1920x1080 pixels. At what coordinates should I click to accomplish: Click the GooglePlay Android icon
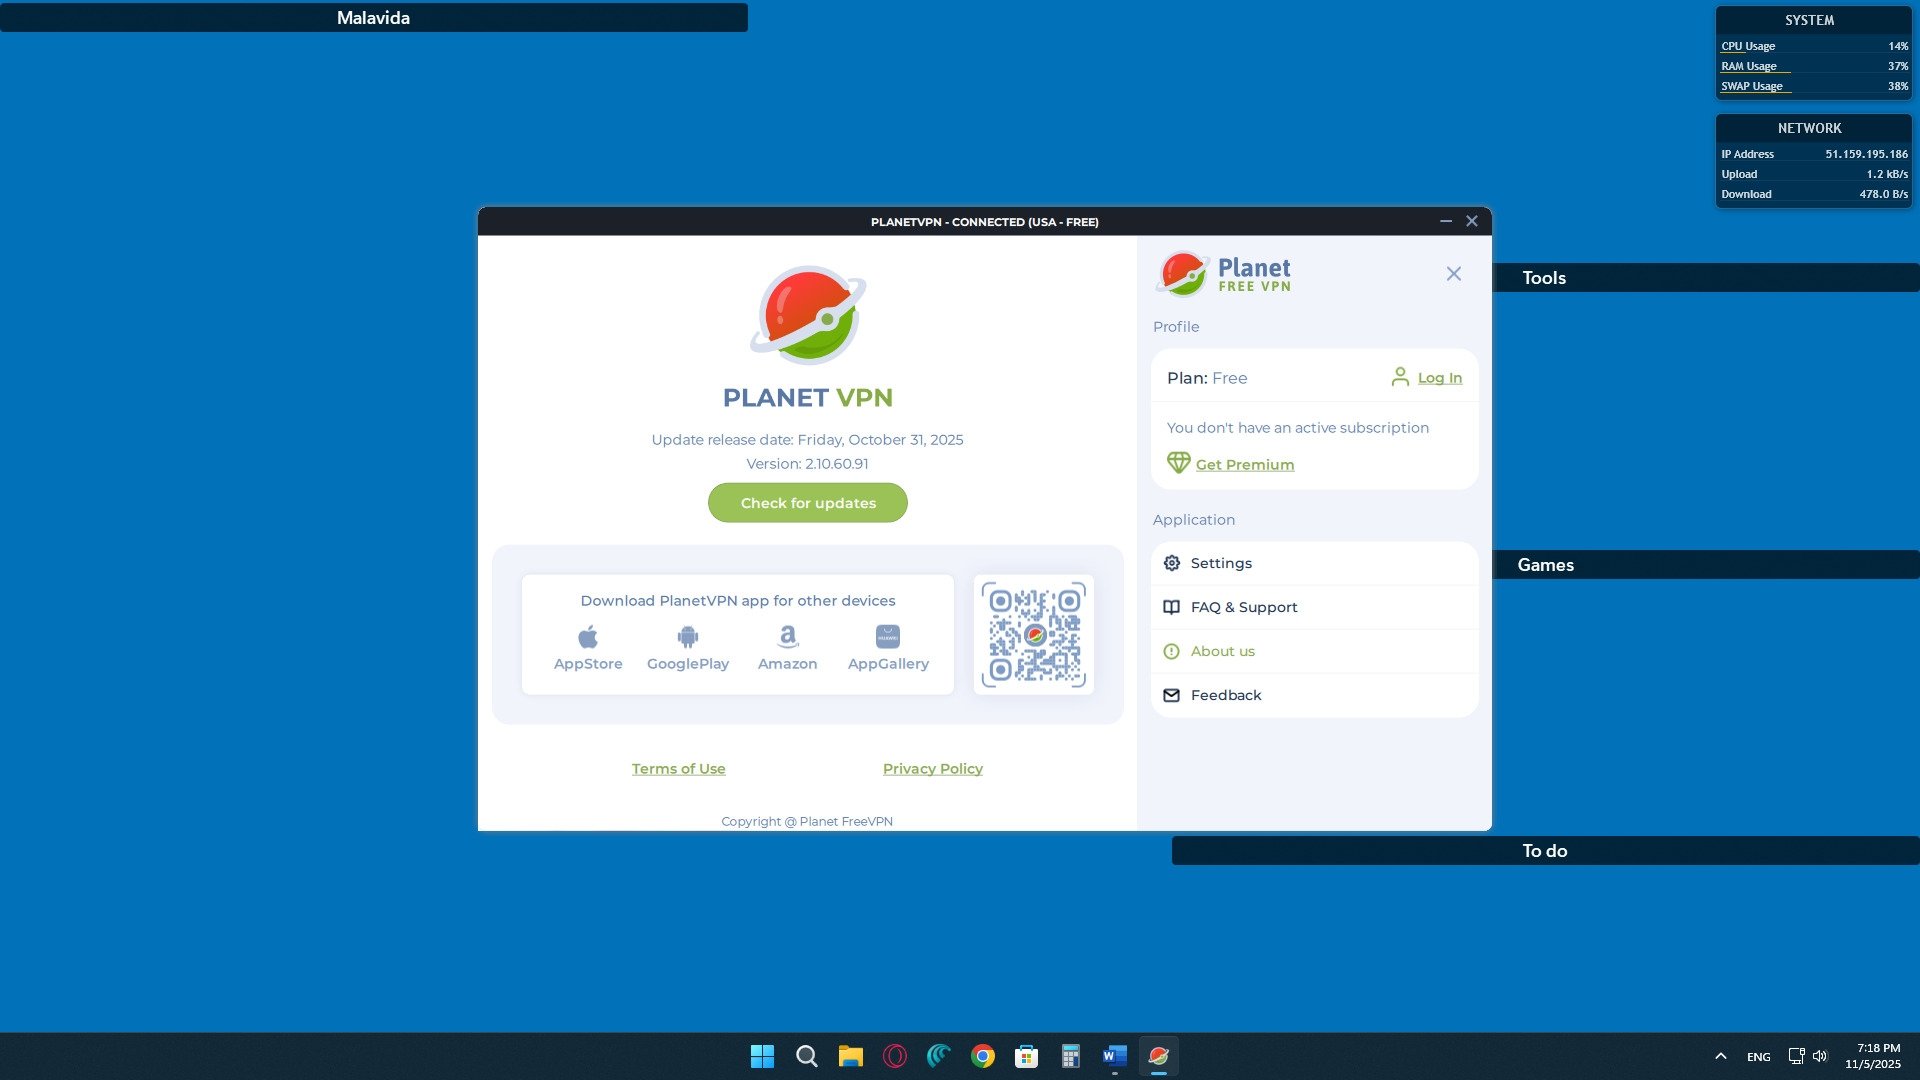688,637
